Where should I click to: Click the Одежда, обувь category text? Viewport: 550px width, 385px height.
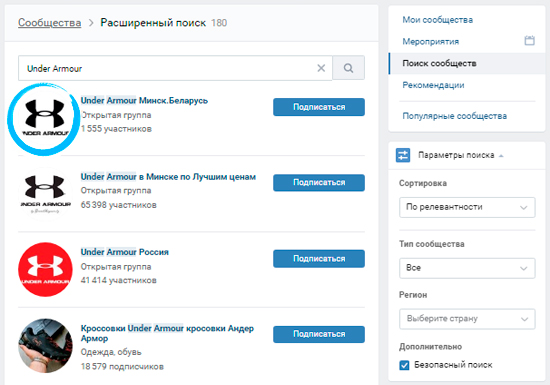click(111, 352)
